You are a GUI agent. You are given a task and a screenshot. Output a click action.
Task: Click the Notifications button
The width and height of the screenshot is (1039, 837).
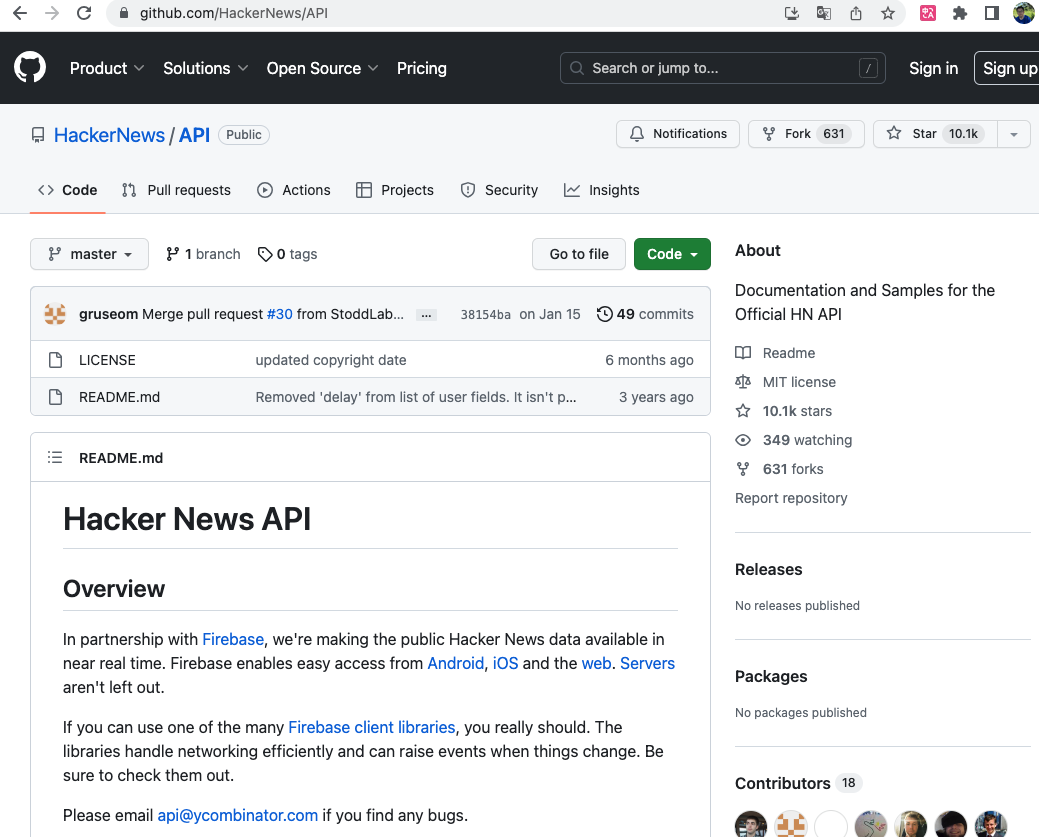(677, 134)
